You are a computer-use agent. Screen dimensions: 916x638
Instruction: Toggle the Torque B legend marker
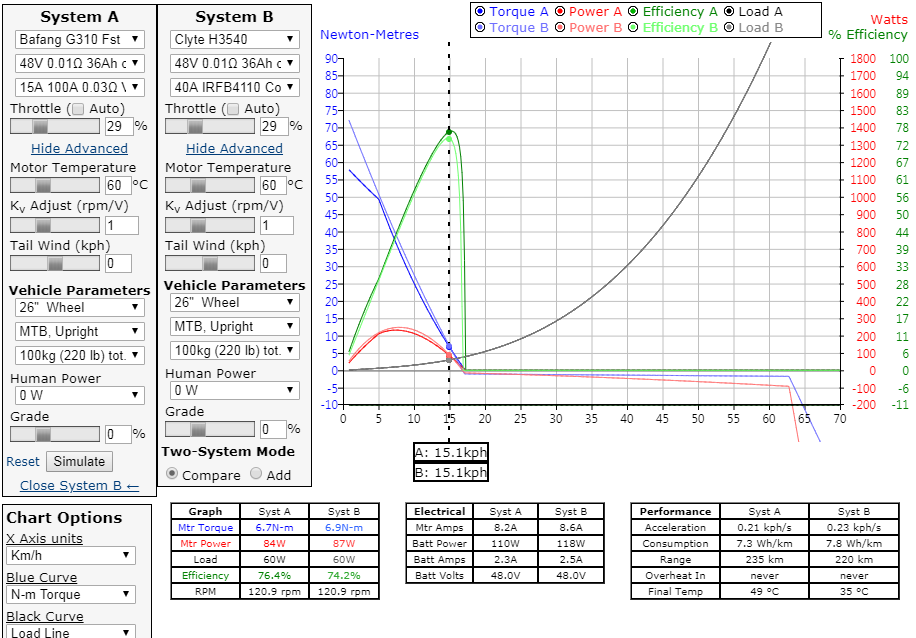click(x=480, y=28)
